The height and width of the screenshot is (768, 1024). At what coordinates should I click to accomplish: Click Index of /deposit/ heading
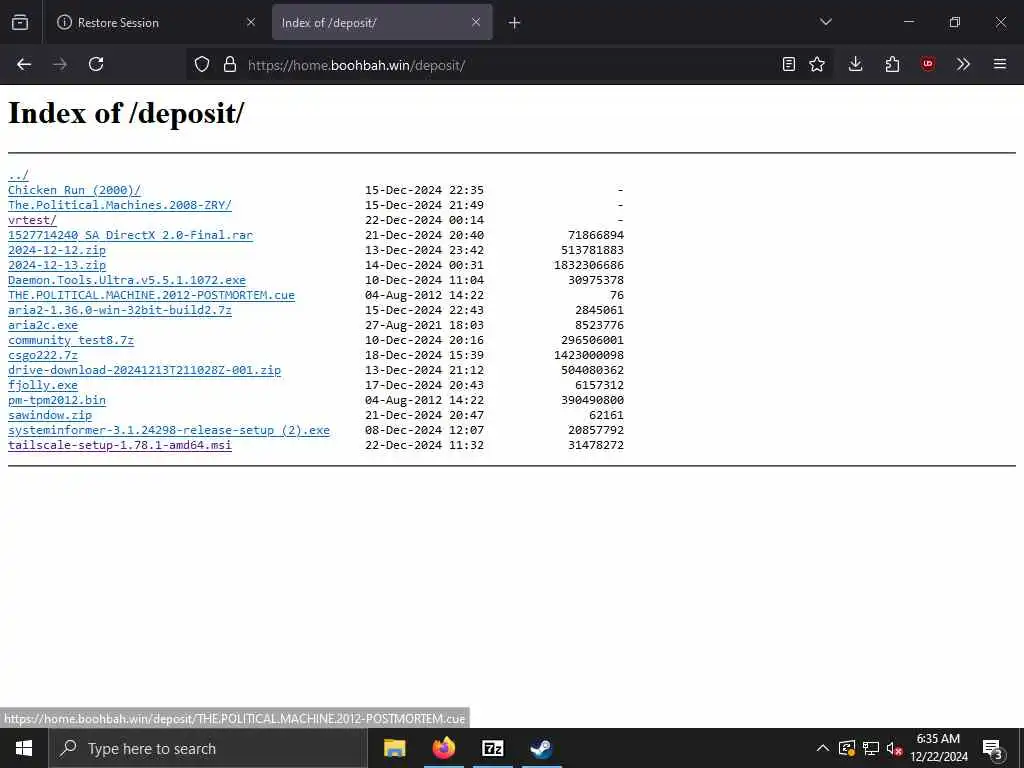[126, 113]
